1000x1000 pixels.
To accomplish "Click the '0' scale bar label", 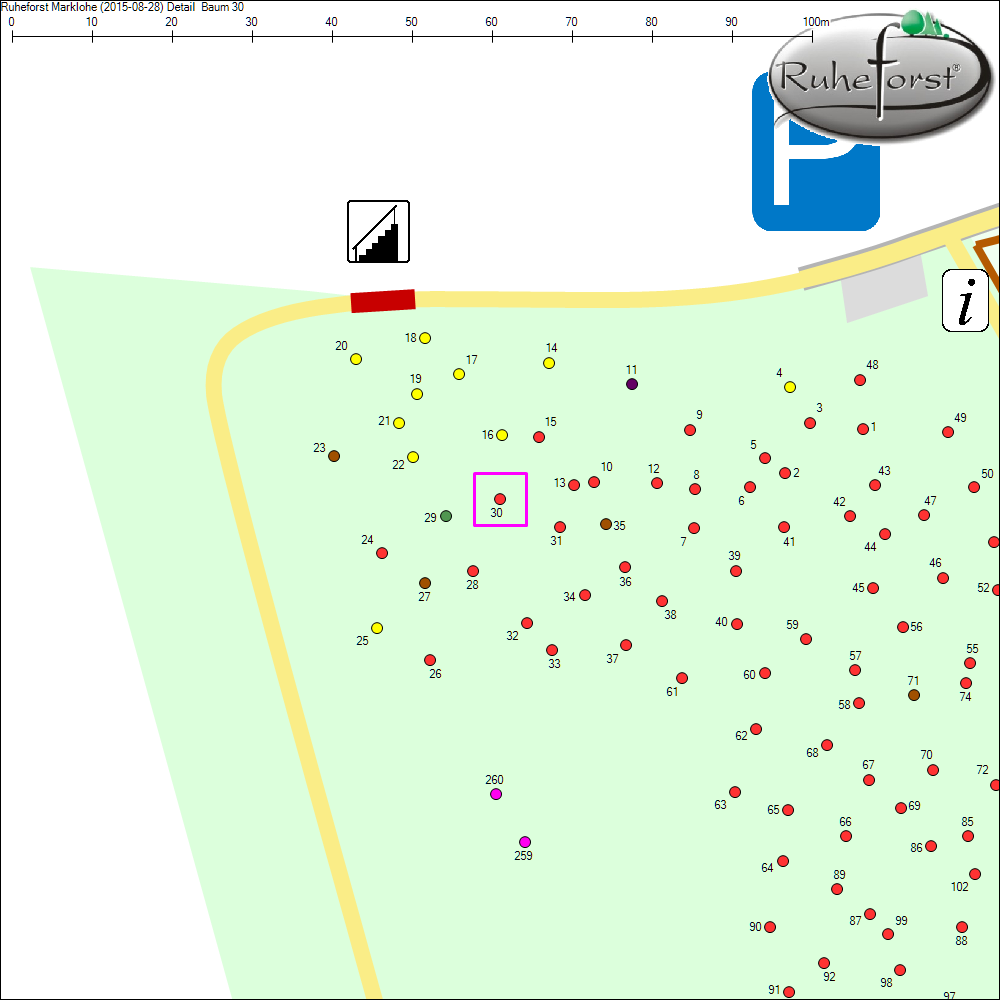I will (x=11, y=22).
